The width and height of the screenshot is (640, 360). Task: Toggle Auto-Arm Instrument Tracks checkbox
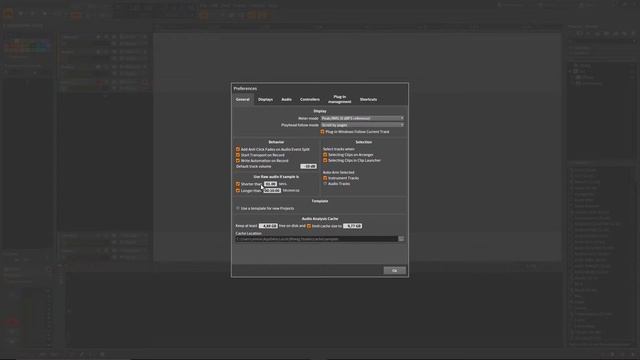tap(325, 178)
